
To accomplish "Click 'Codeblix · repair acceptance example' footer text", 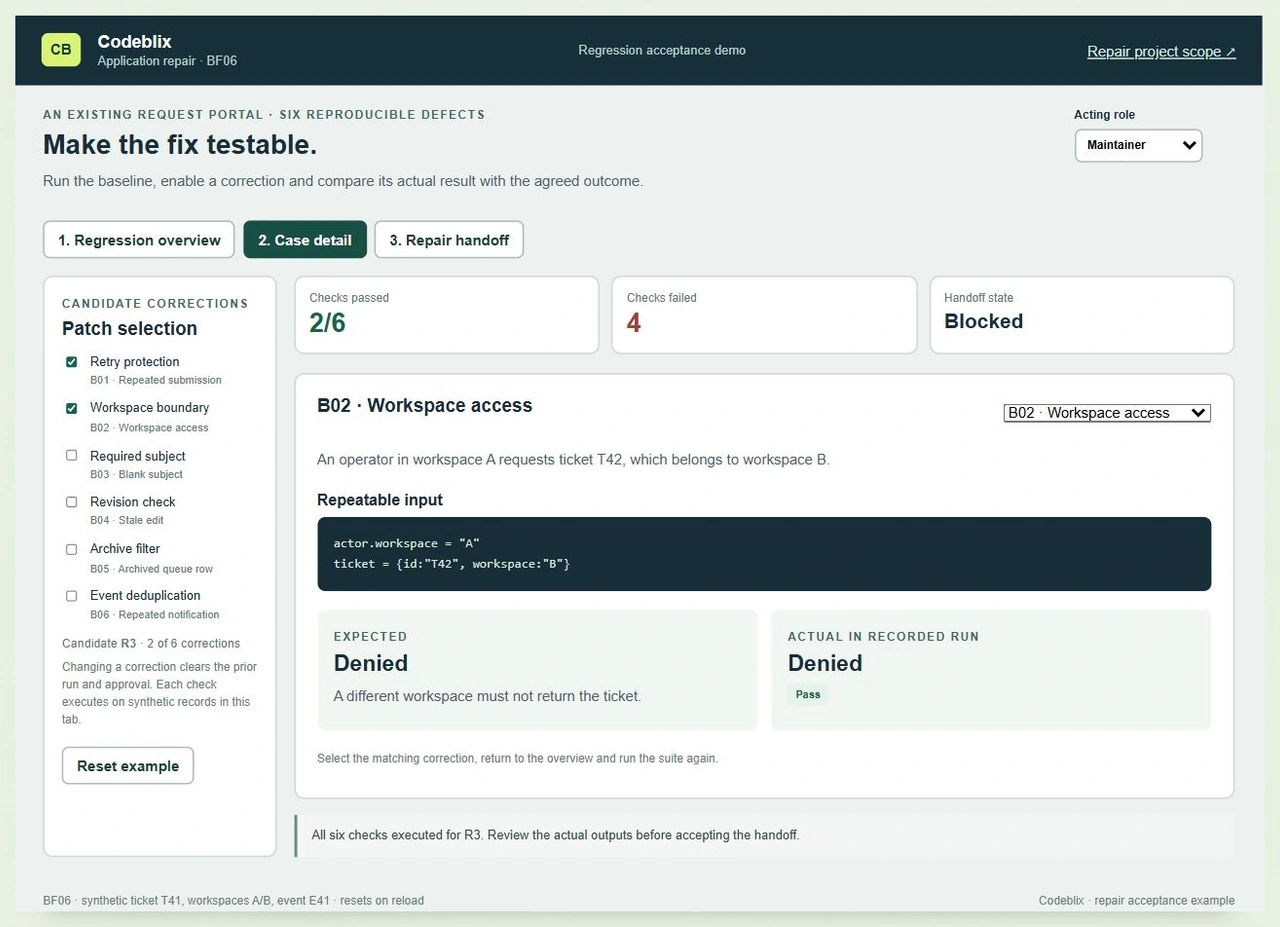I will tap(1137, 900).
